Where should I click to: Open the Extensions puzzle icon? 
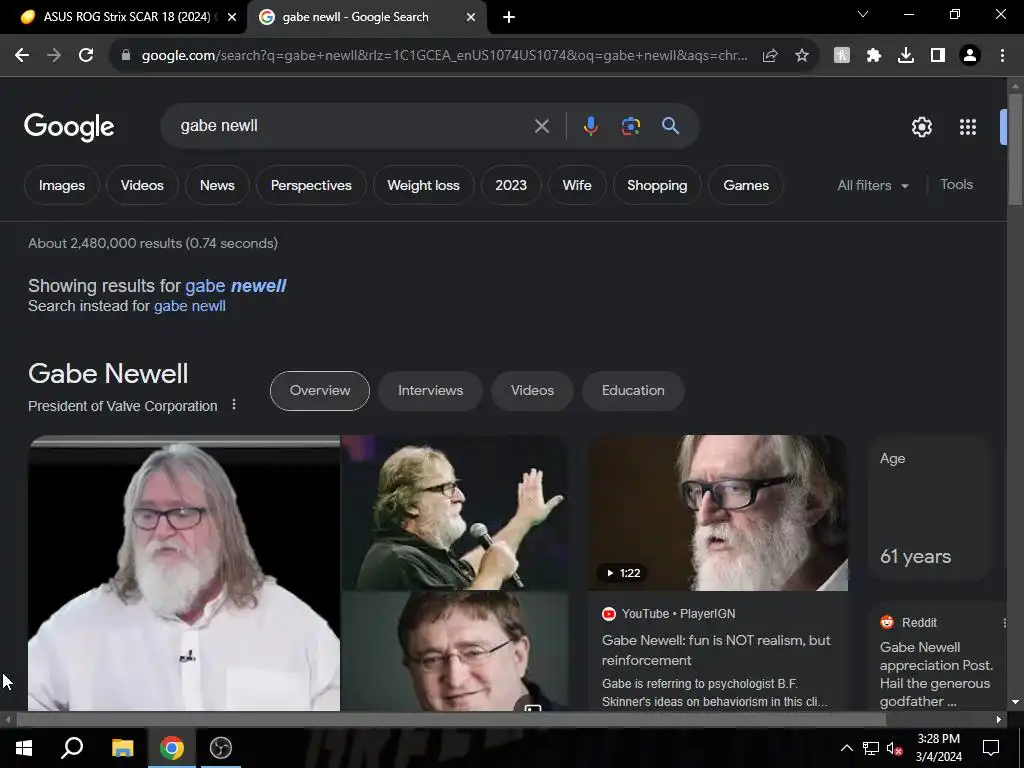pyautogui.click(x=874, y=56)
